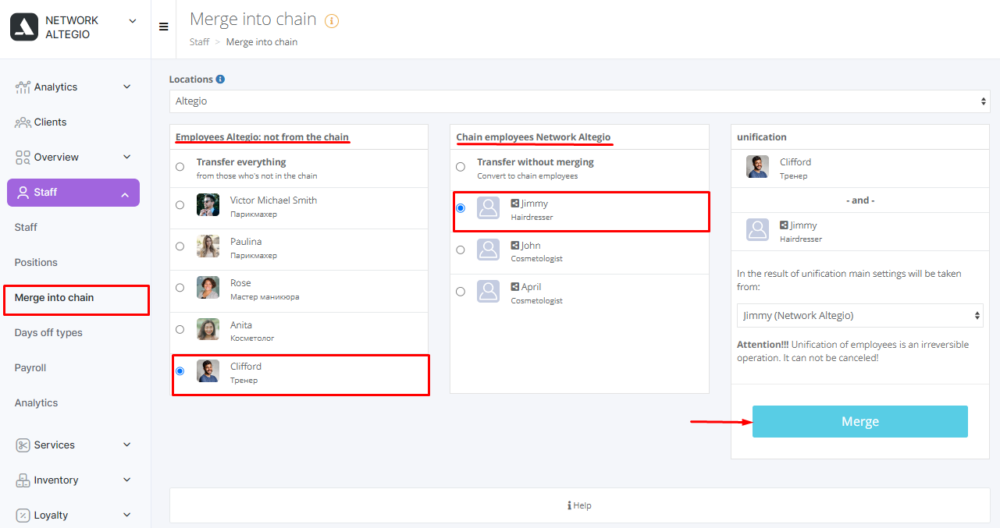
Task: Click John's placeholder avatar icon
Action: [489, 250]
